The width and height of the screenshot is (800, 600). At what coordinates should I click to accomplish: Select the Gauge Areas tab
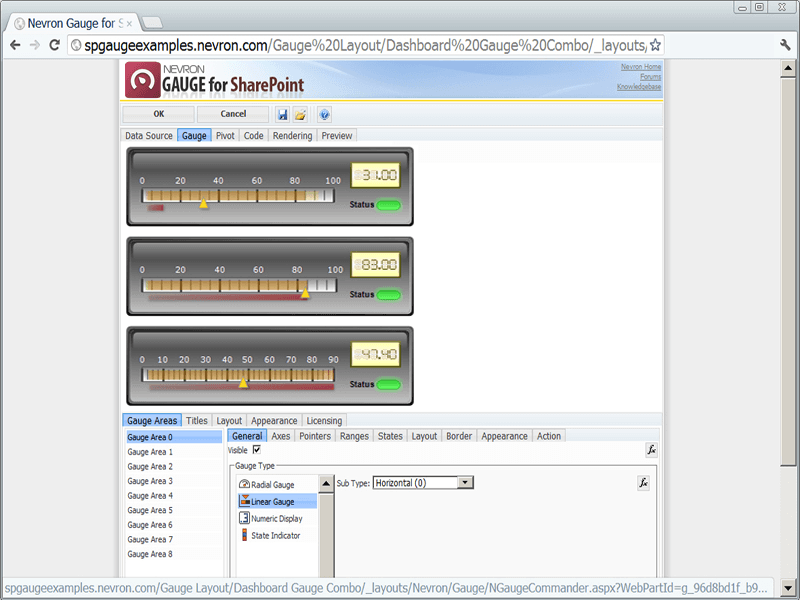point(152,420)
